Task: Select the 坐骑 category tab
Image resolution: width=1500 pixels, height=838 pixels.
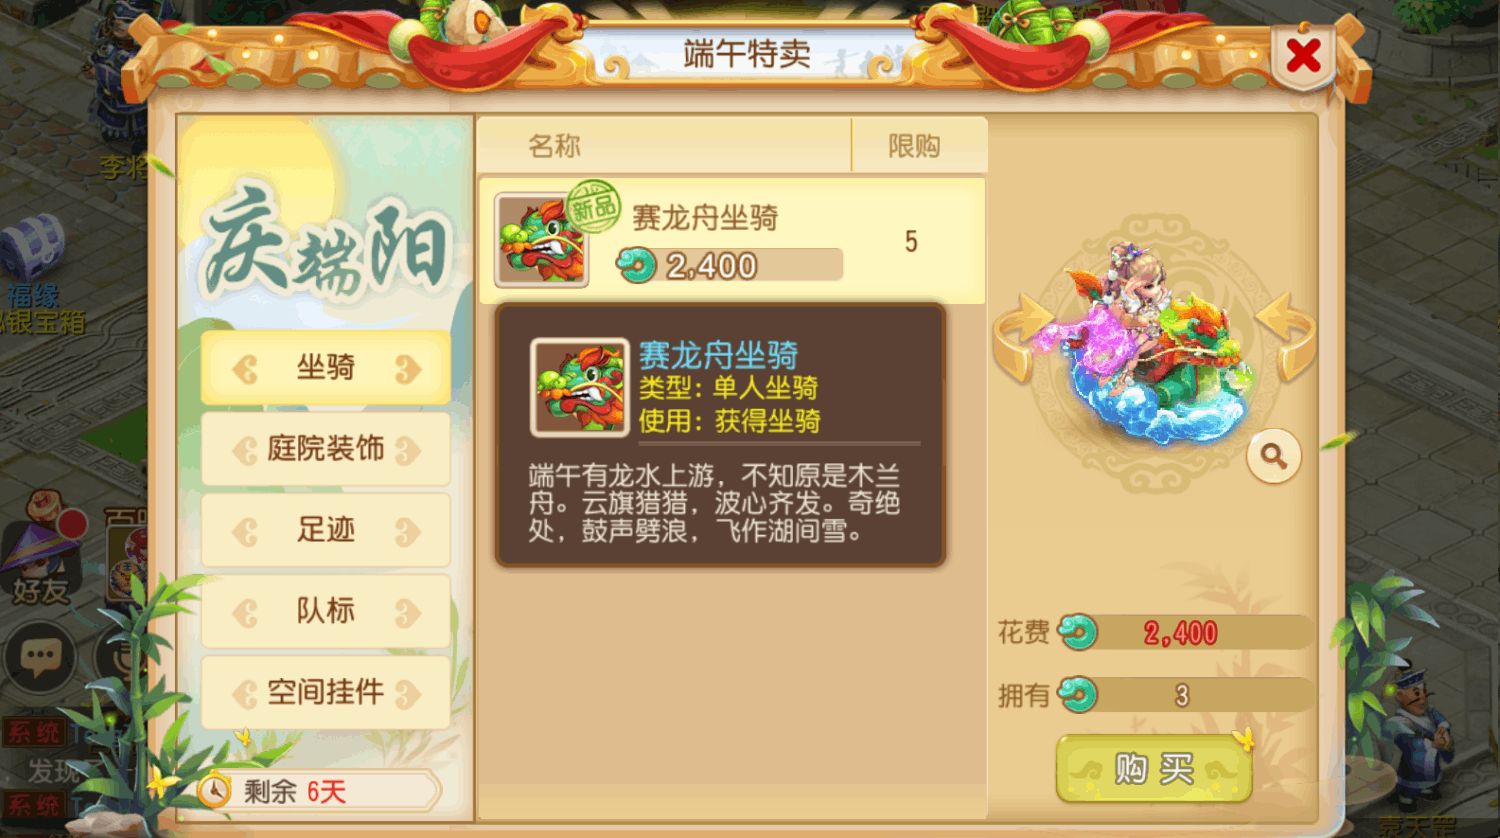Action: click(x=326, y=368)
